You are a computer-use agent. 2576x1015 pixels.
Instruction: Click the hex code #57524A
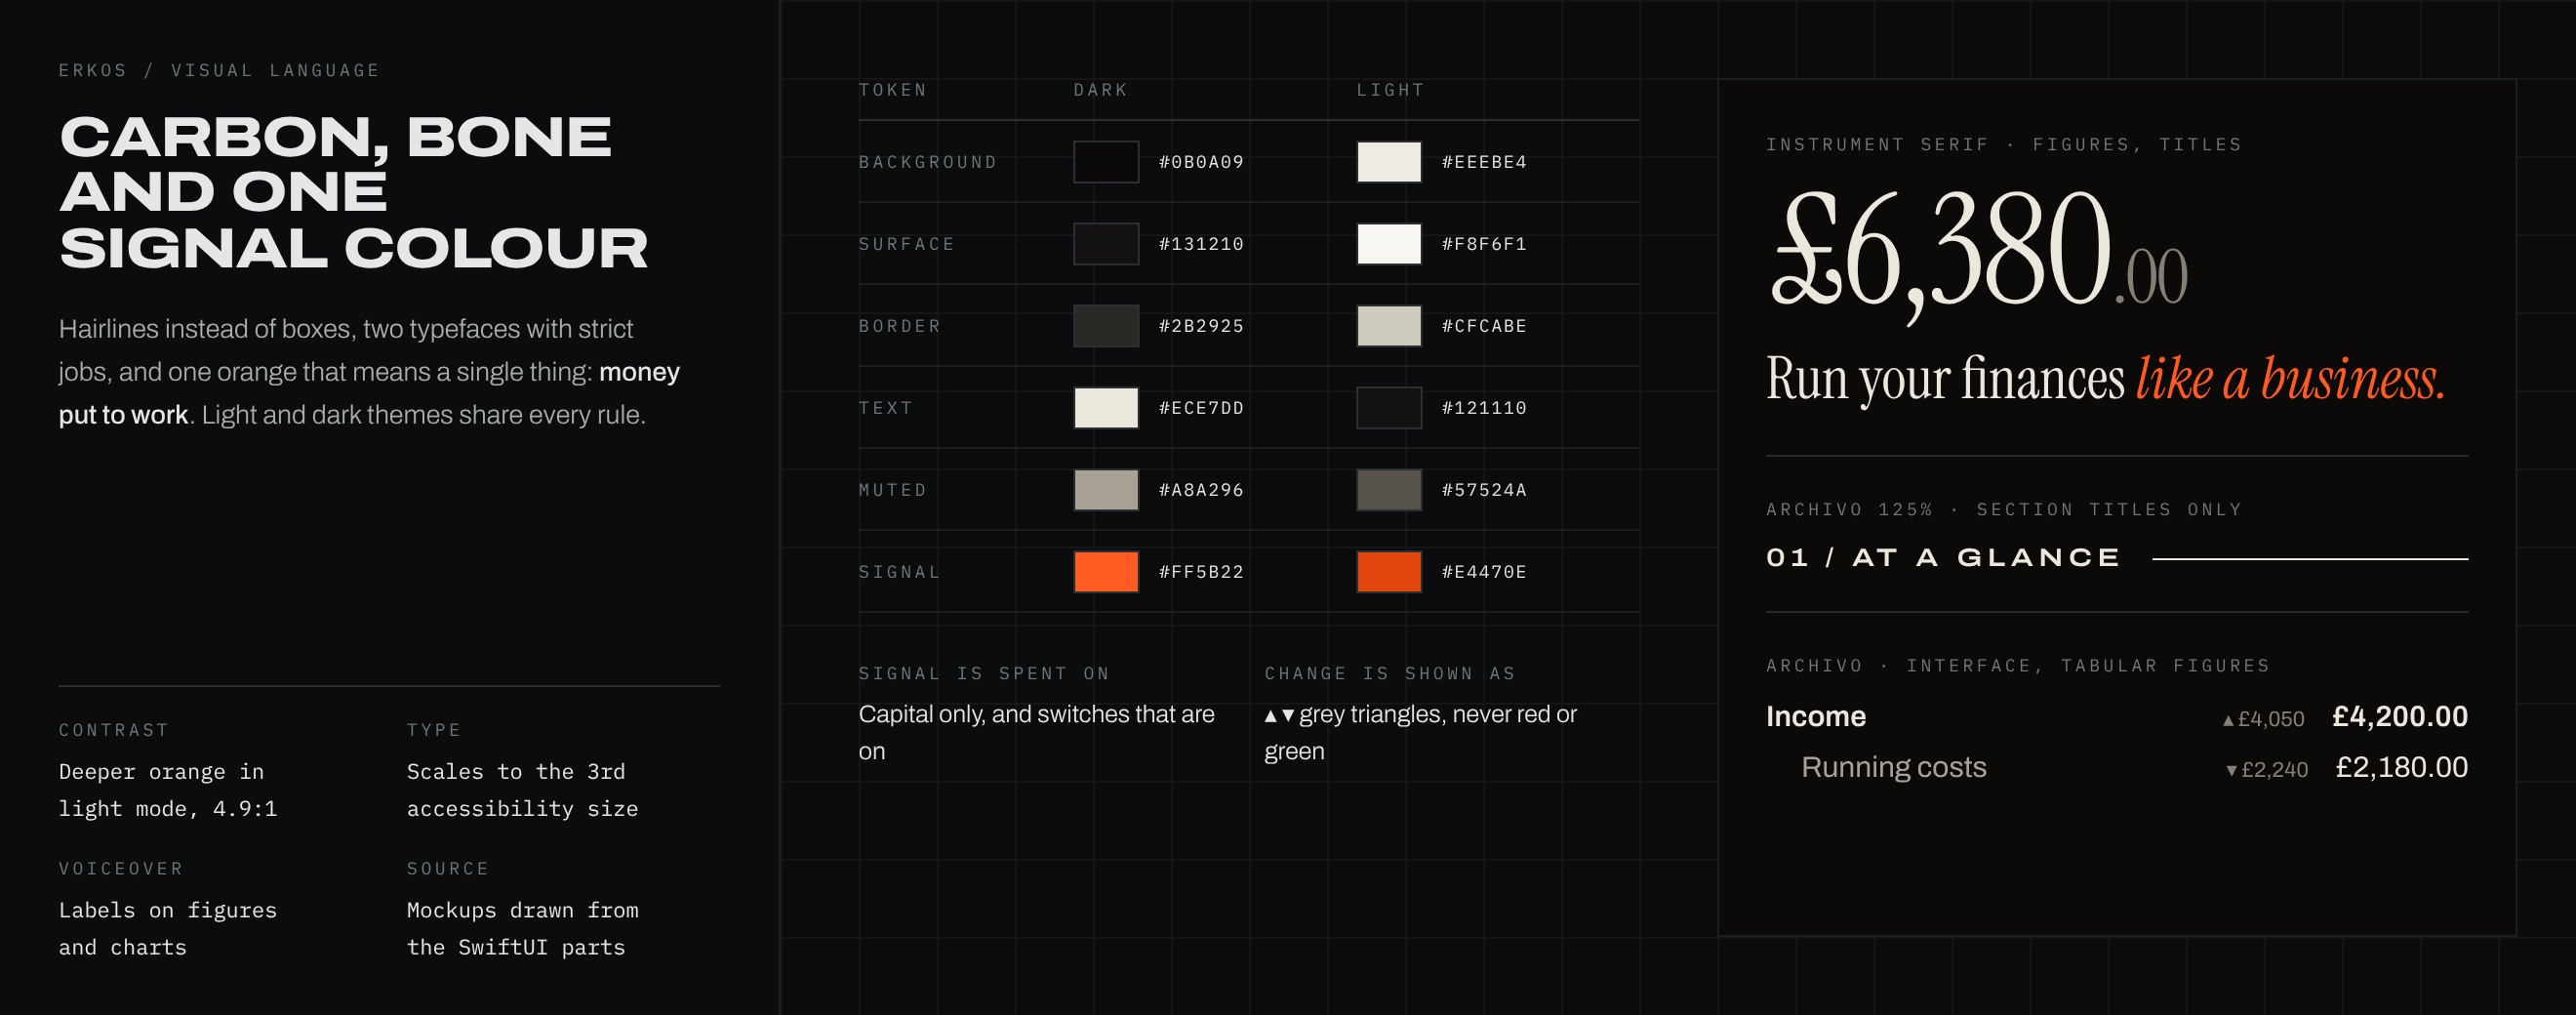pyautogui.click(x=1484, y=490)
